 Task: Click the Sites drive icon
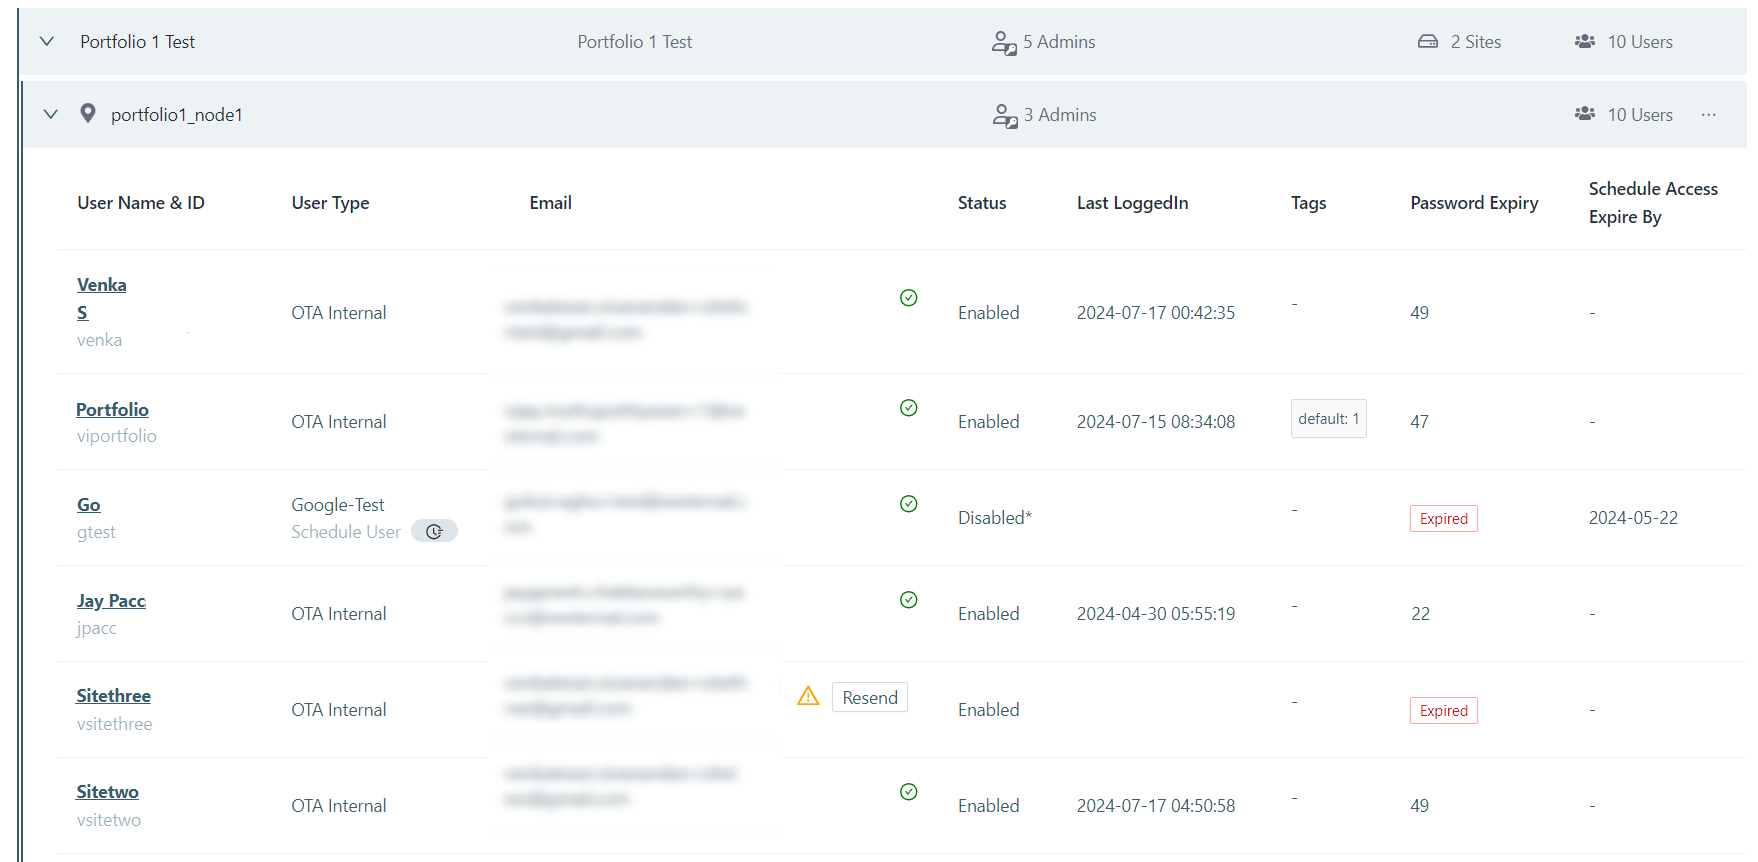[1428, 42]
